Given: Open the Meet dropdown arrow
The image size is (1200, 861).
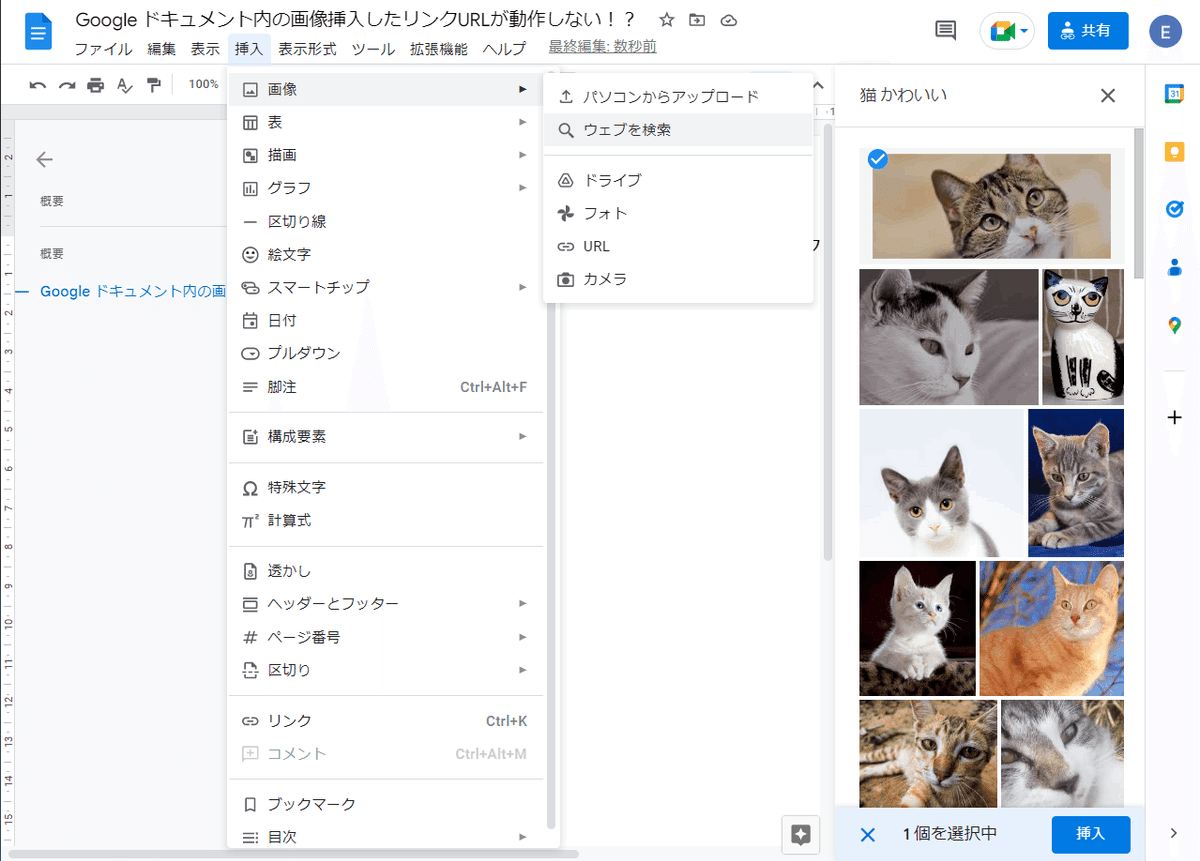Looking at the screenshot, I should pos(1022,31).
